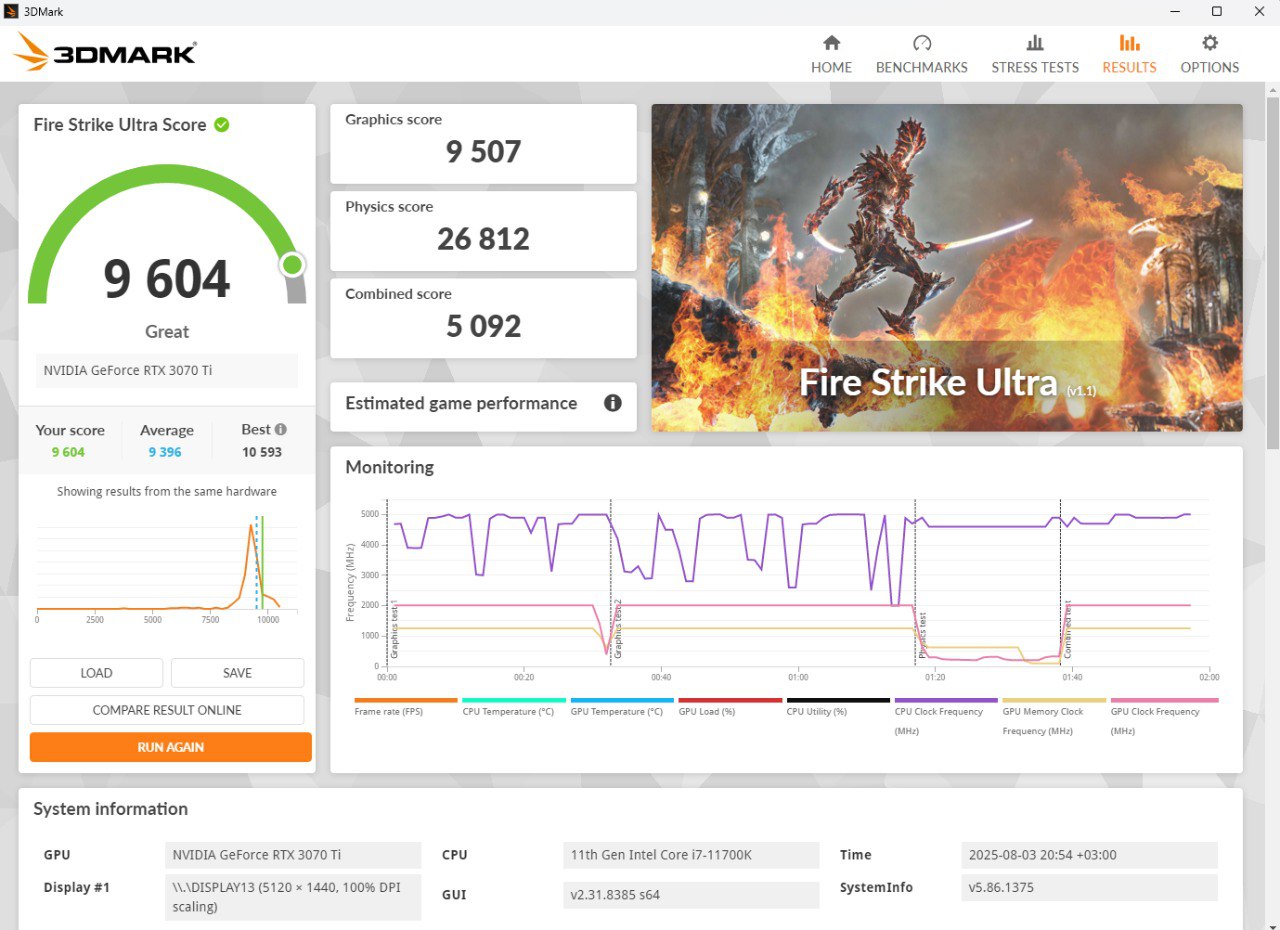Click the Fire Strike Ultra artwork image
Image resolution: width=1280 pixels, height=930 pixels.
click(947, 268)
